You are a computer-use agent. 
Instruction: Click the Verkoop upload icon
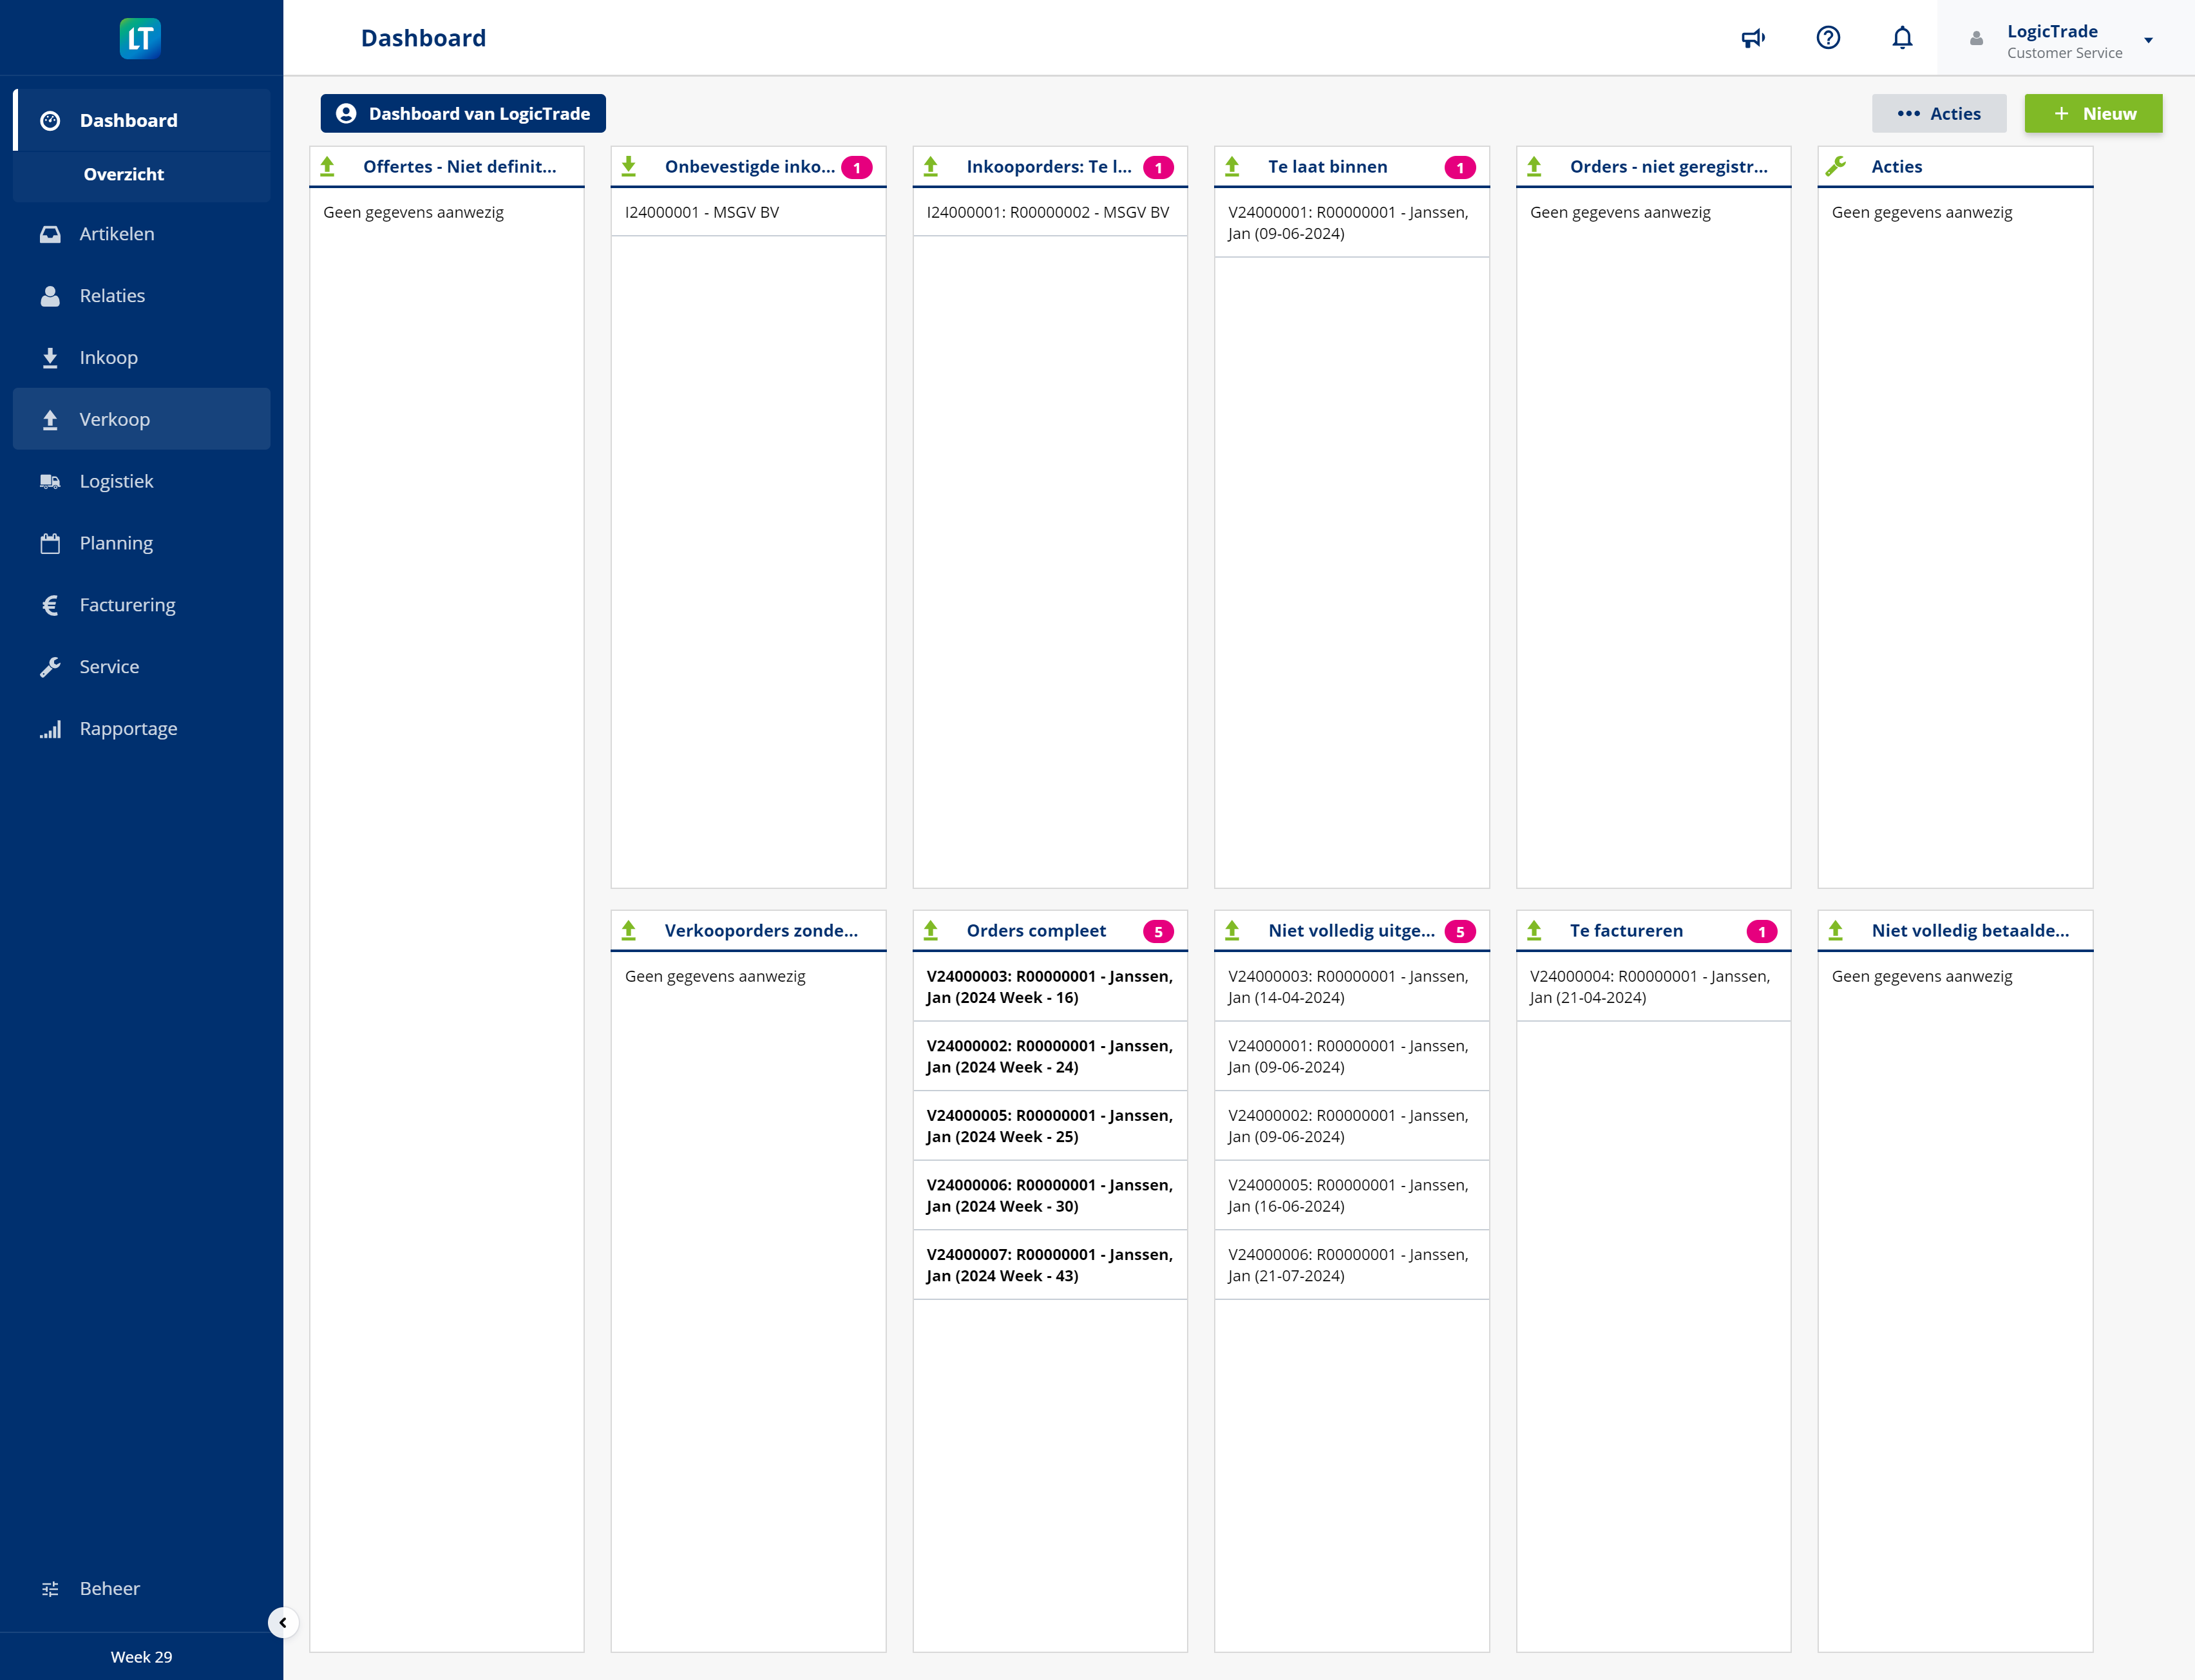pyautogui.click(x=50, y=420)
